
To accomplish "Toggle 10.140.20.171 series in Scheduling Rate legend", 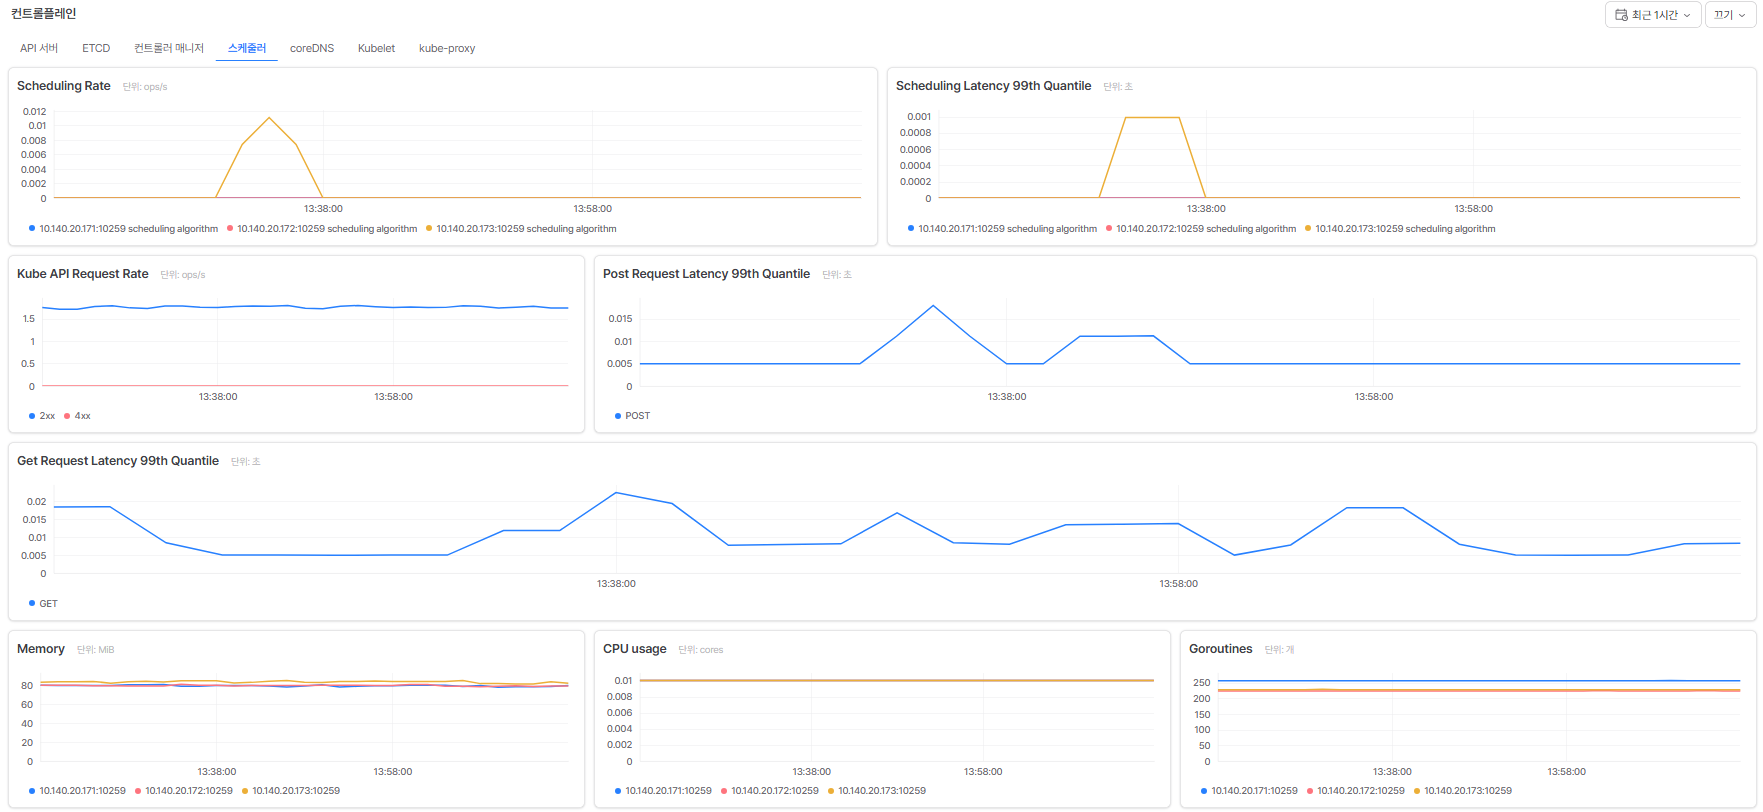I will (x=123, y=229).
